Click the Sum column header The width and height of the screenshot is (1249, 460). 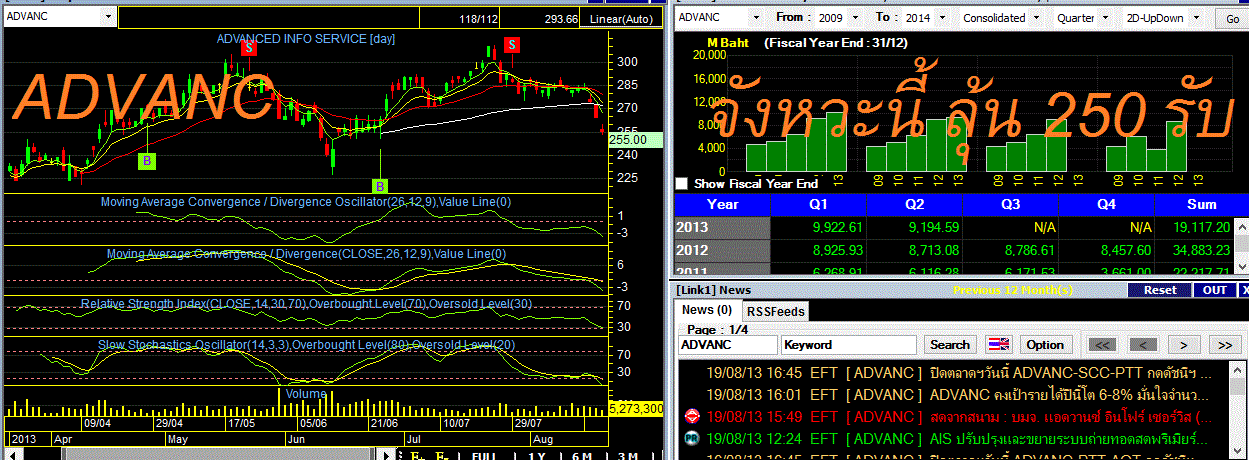(1200, 204)
